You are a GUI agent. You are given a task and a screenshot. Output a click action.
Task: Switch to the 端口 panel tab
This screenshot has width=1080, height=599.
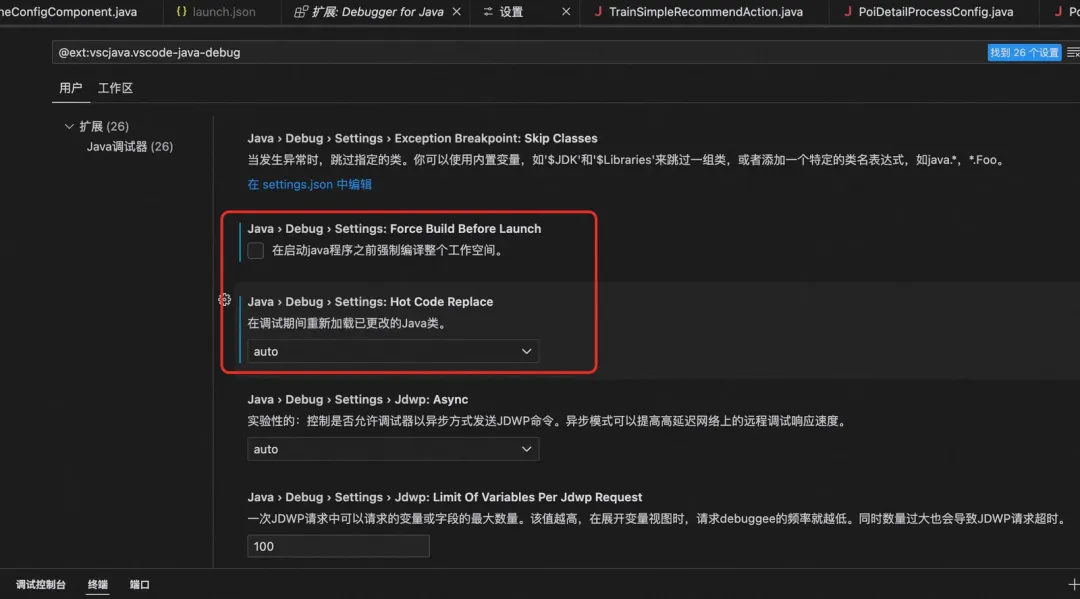point(139,584)
